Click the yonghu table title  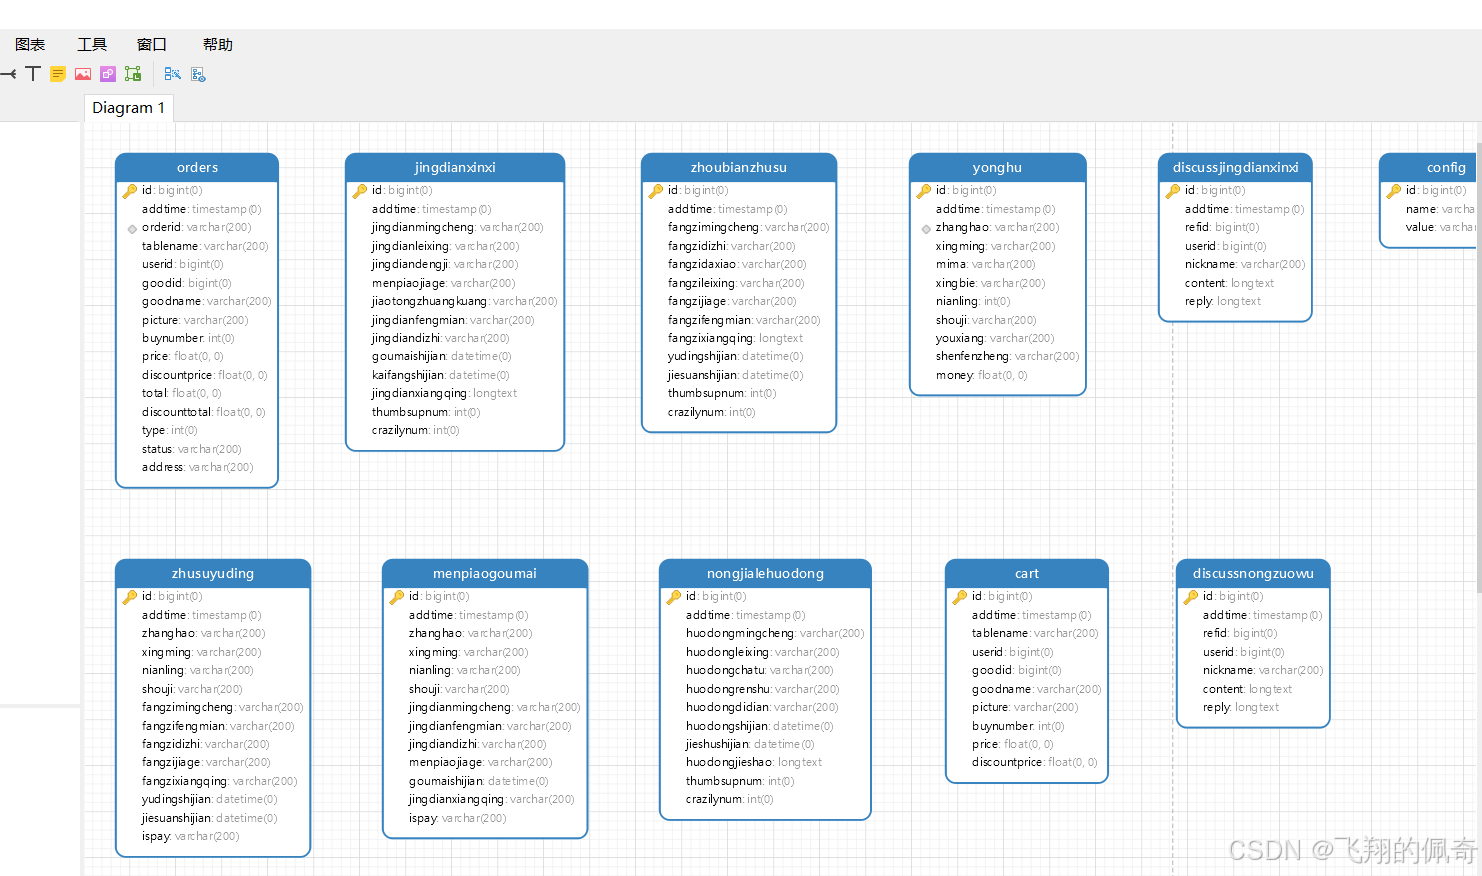coord(997,167)
